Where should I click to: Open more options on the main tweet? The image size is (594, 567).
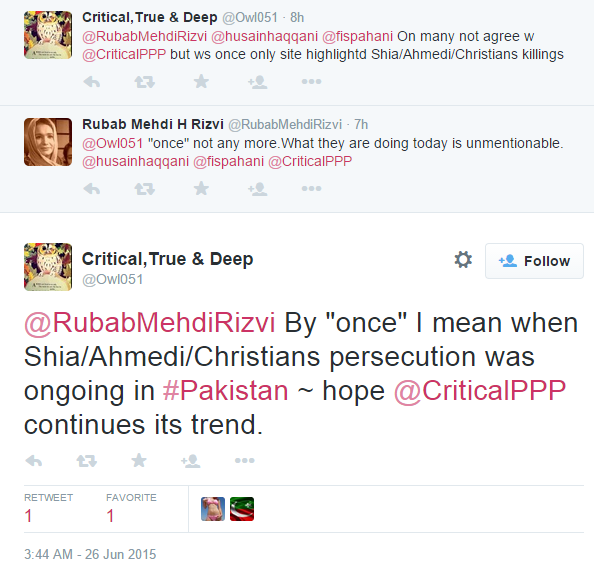244,461
